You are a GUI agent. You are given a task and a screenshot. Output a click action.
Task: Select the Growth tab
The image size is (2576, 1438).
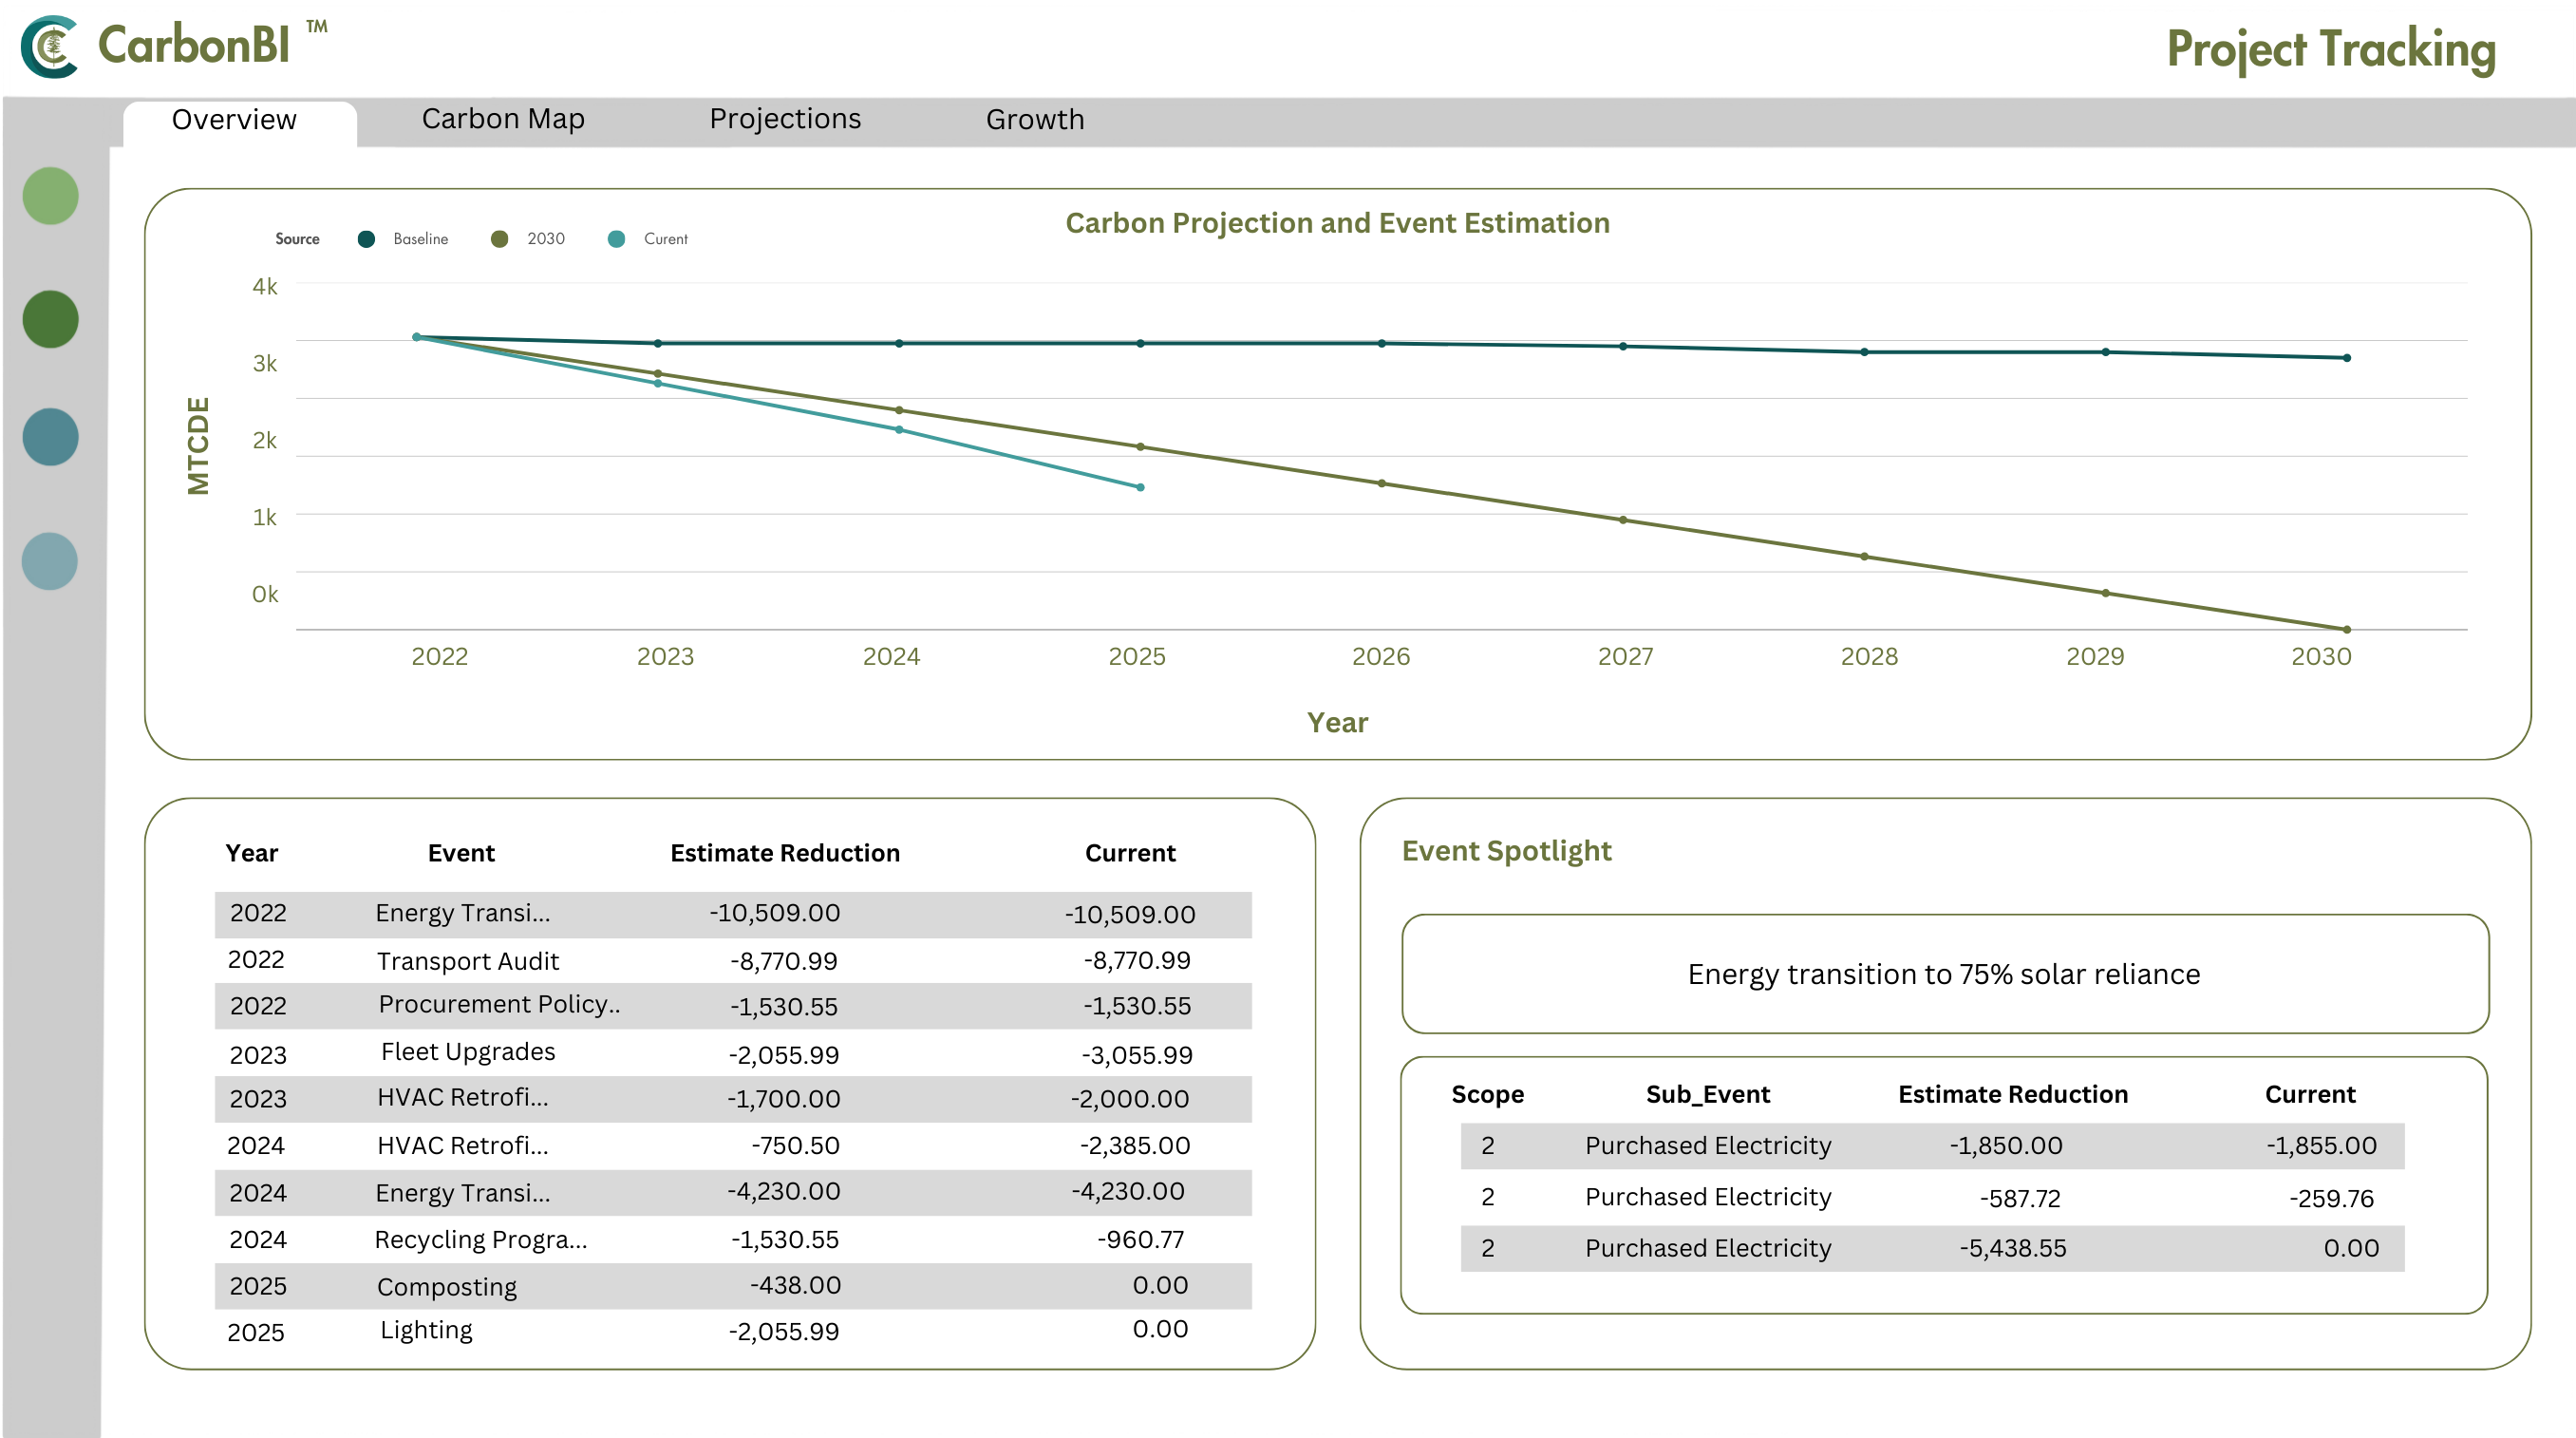click(x=1035, y=120)
